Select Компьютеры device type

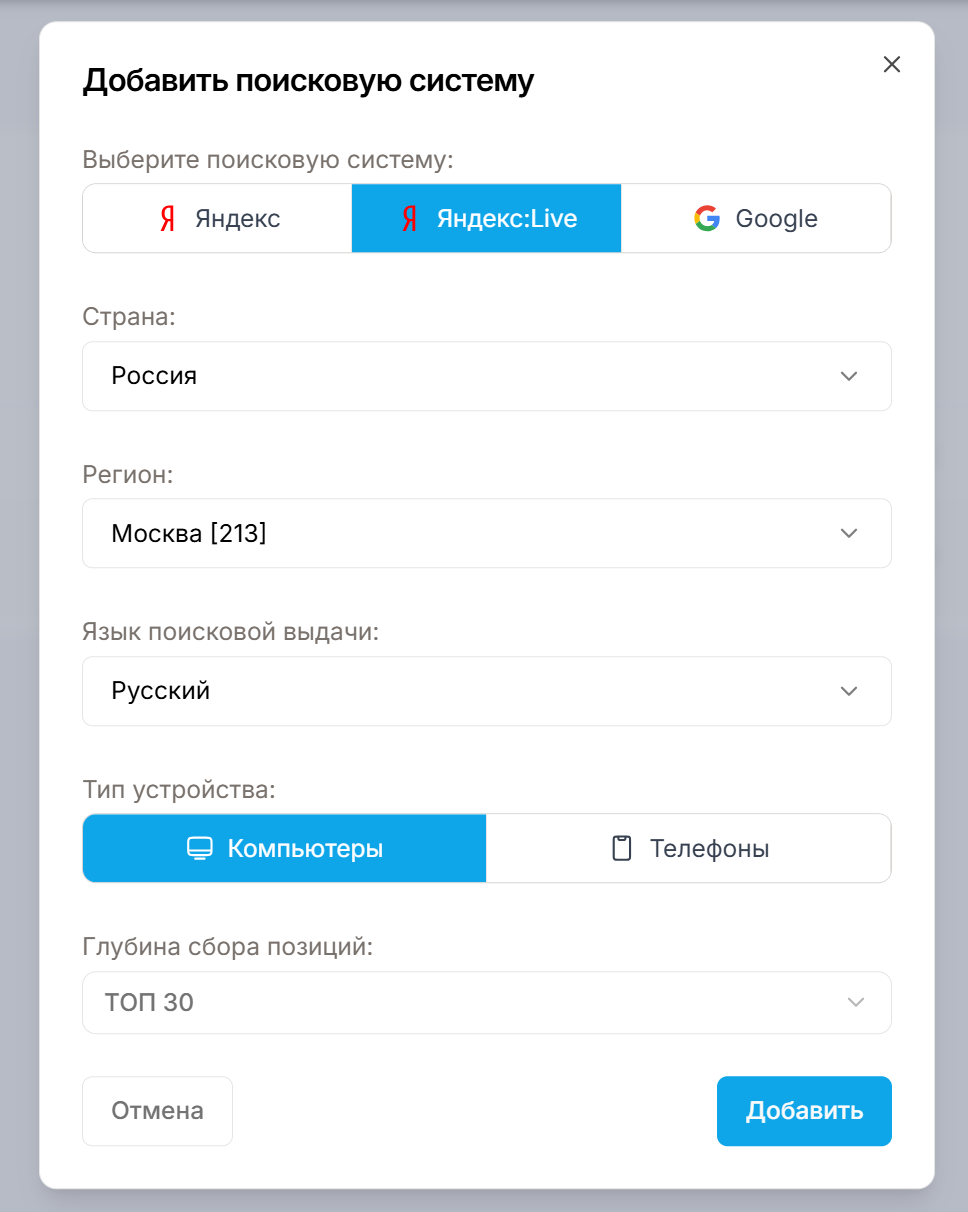click(284, 849)
